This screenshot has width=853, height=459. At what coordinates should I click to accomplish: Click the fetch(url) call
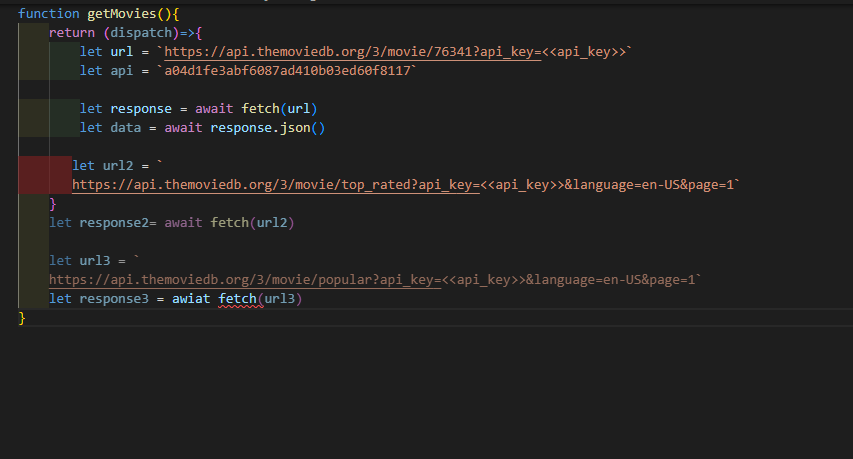pos(279,109)
